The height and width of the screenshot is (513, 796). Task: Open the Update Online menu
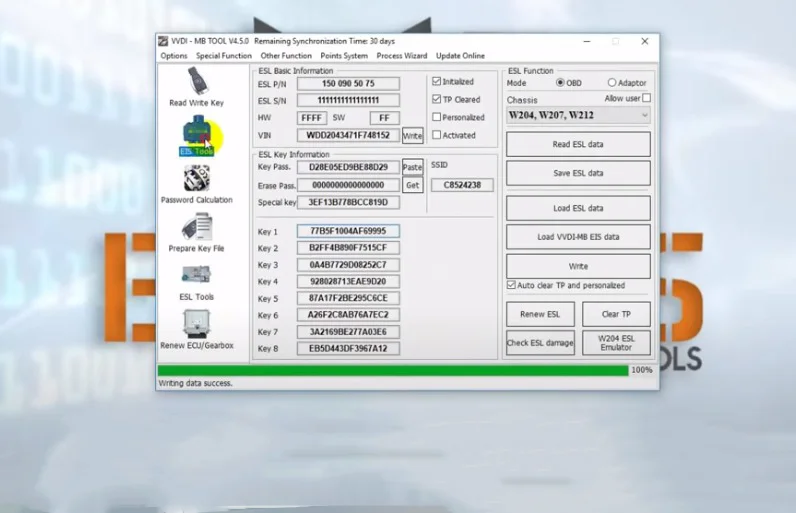tap(460, 56)
